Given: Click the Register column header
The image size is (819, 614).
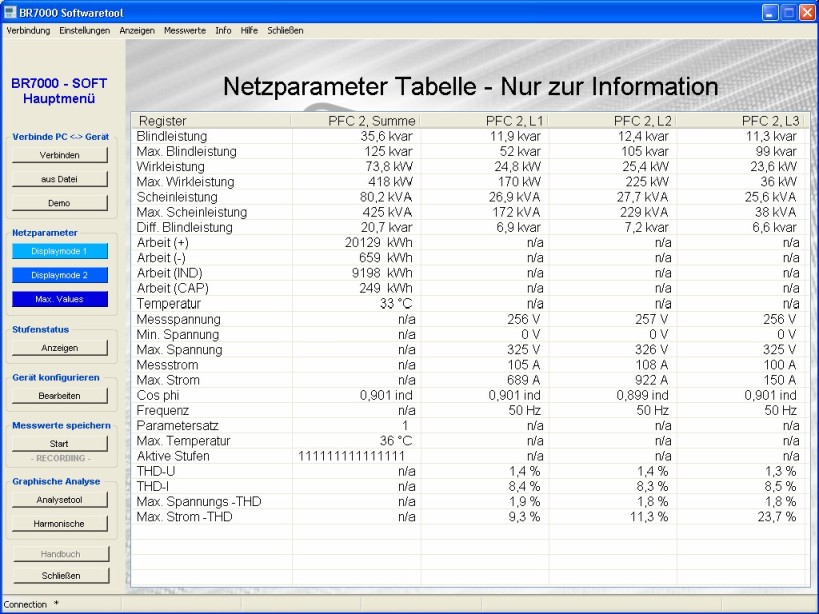Looking at the screenshot, I should (x=211, y=121).
